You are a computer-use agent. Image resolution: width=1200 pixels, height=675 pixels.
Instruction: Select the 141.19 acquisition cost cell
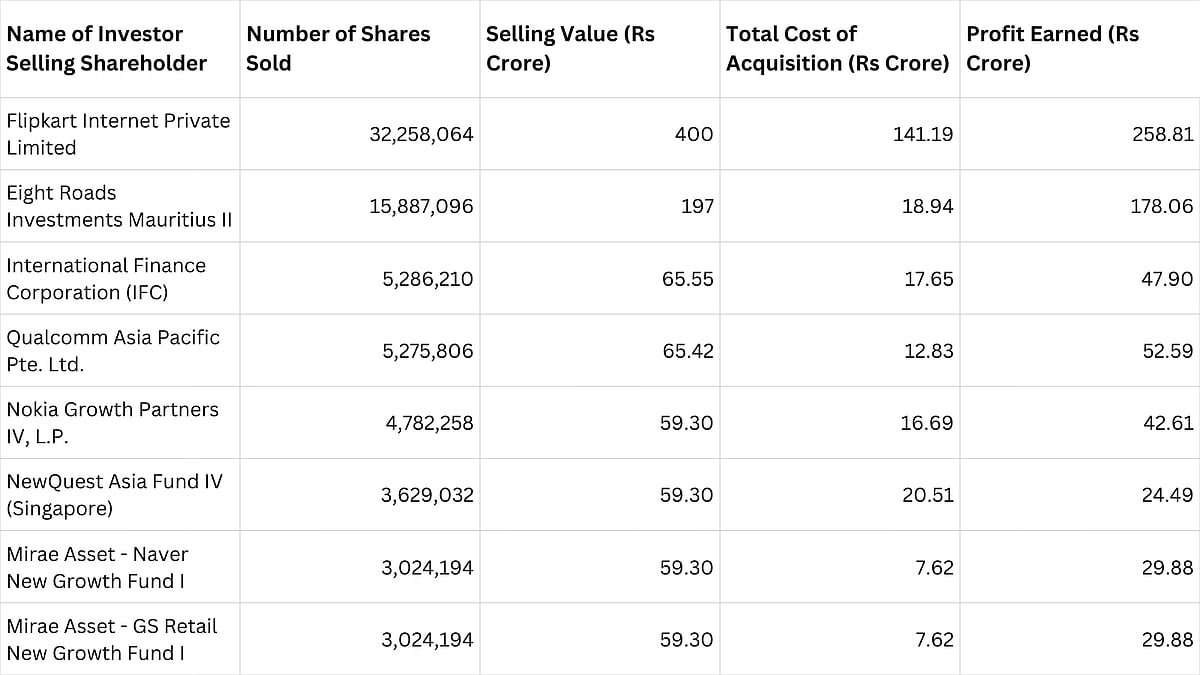coord(923,134)
